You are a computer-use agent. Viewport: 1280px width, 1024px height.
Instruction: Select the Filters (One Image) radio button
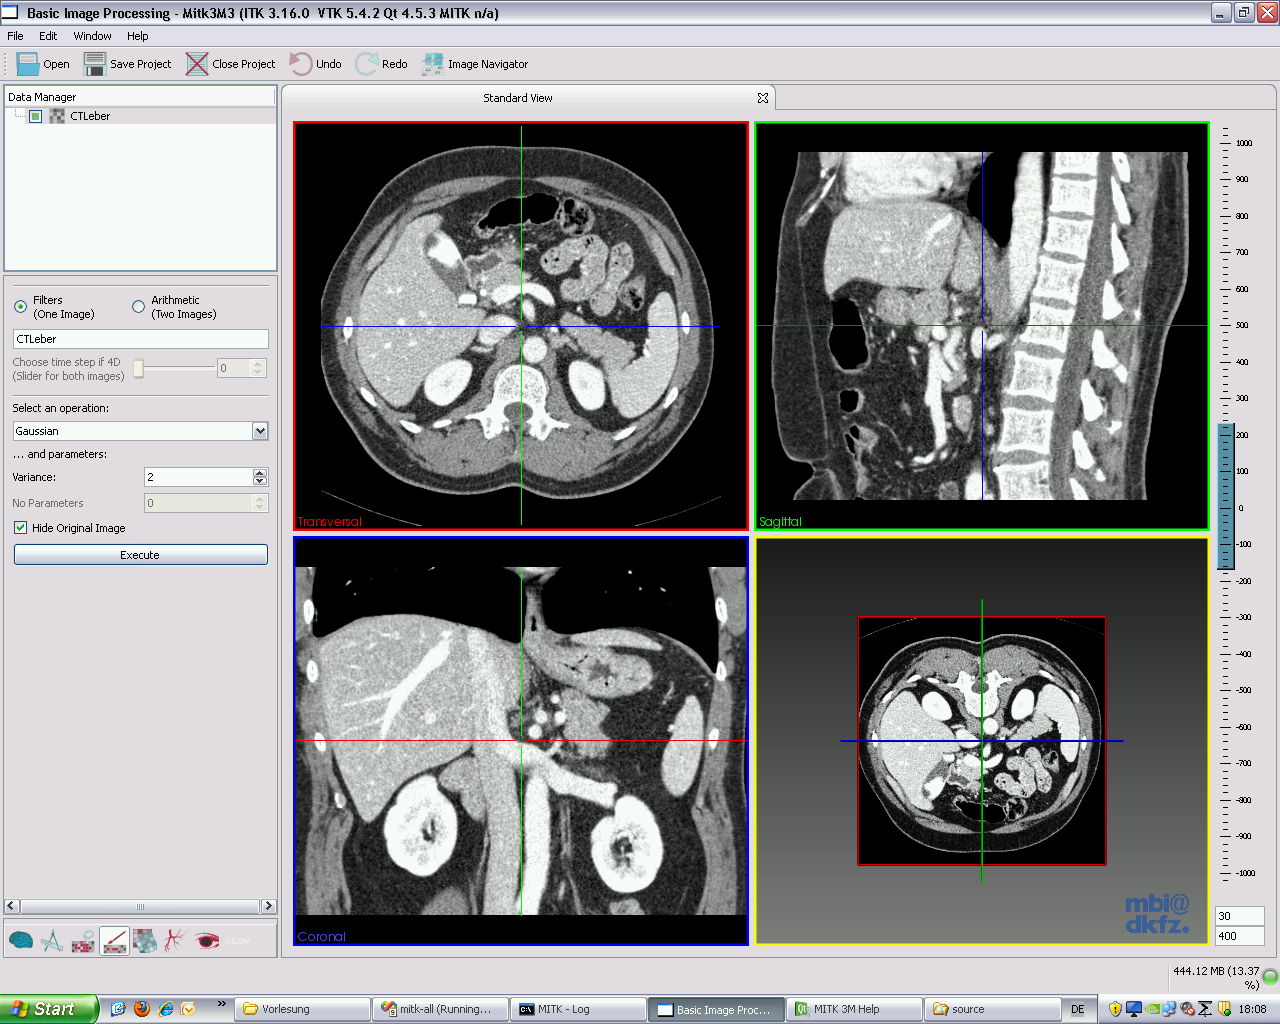pos(20,307)
